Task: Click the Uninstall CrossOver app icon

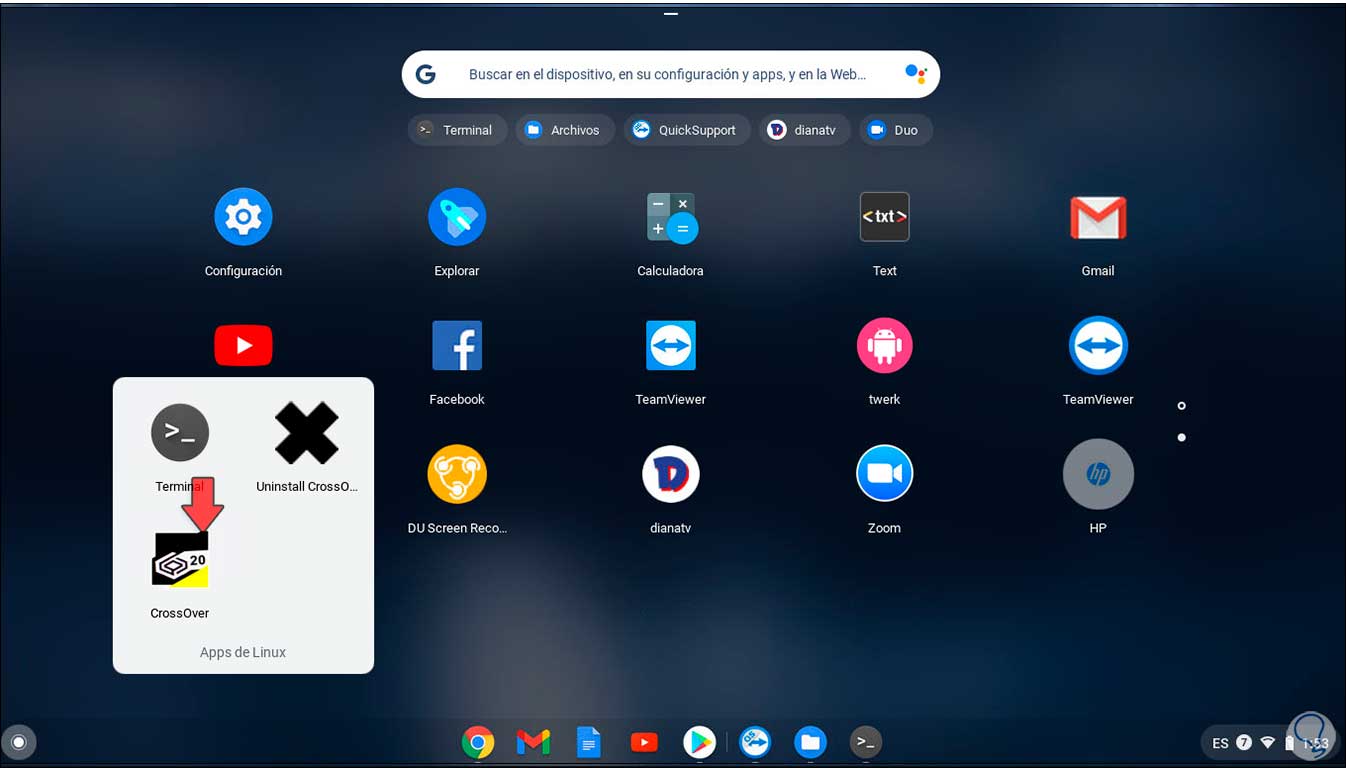Action: (x=307, y=433)
